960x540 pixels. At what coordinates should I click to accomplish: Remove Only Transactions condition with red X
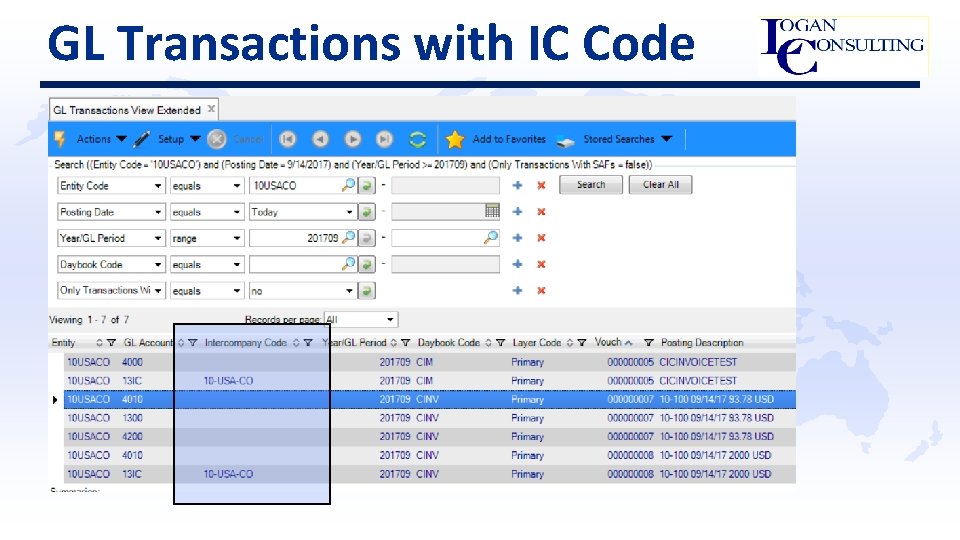click(541, 290)
